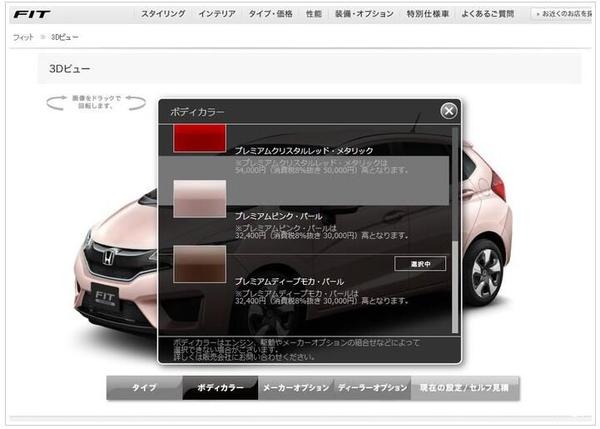Select premium pink pearl swatch
600x429 pixels.
(199, 199)
